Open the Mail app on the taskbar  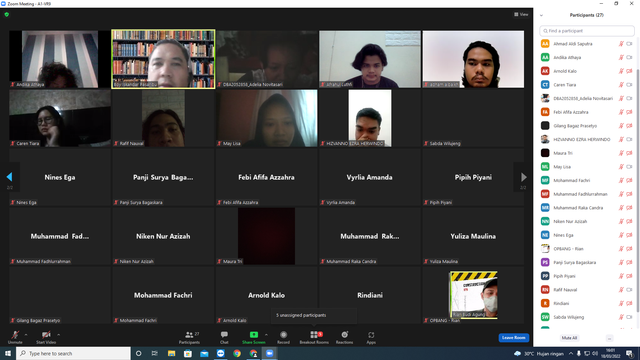pos(204,353)
